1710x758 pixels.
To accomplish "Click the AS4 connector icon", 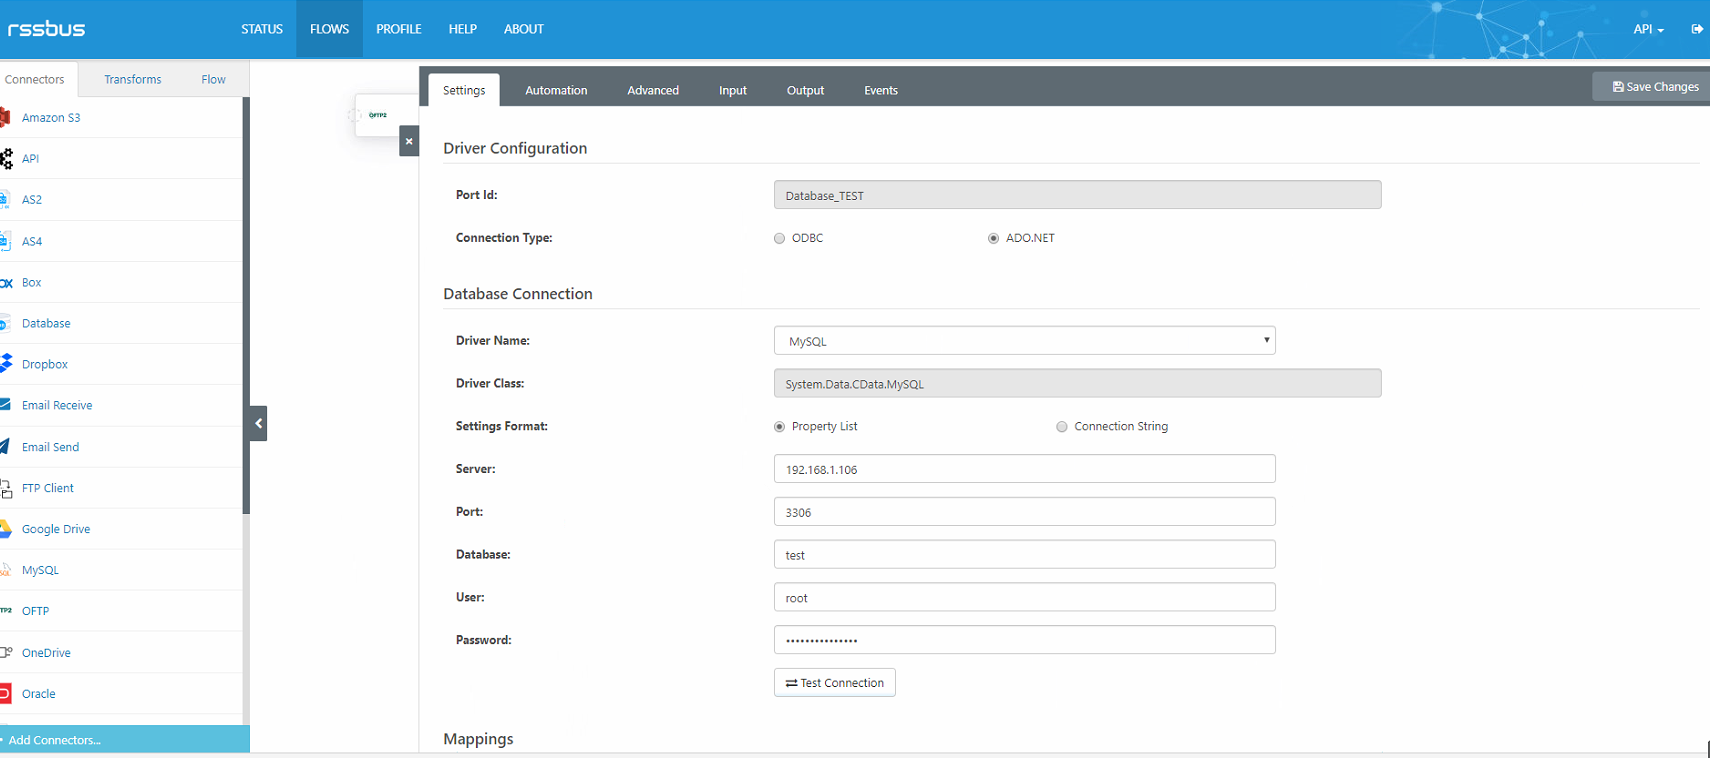I will point(5,241).
